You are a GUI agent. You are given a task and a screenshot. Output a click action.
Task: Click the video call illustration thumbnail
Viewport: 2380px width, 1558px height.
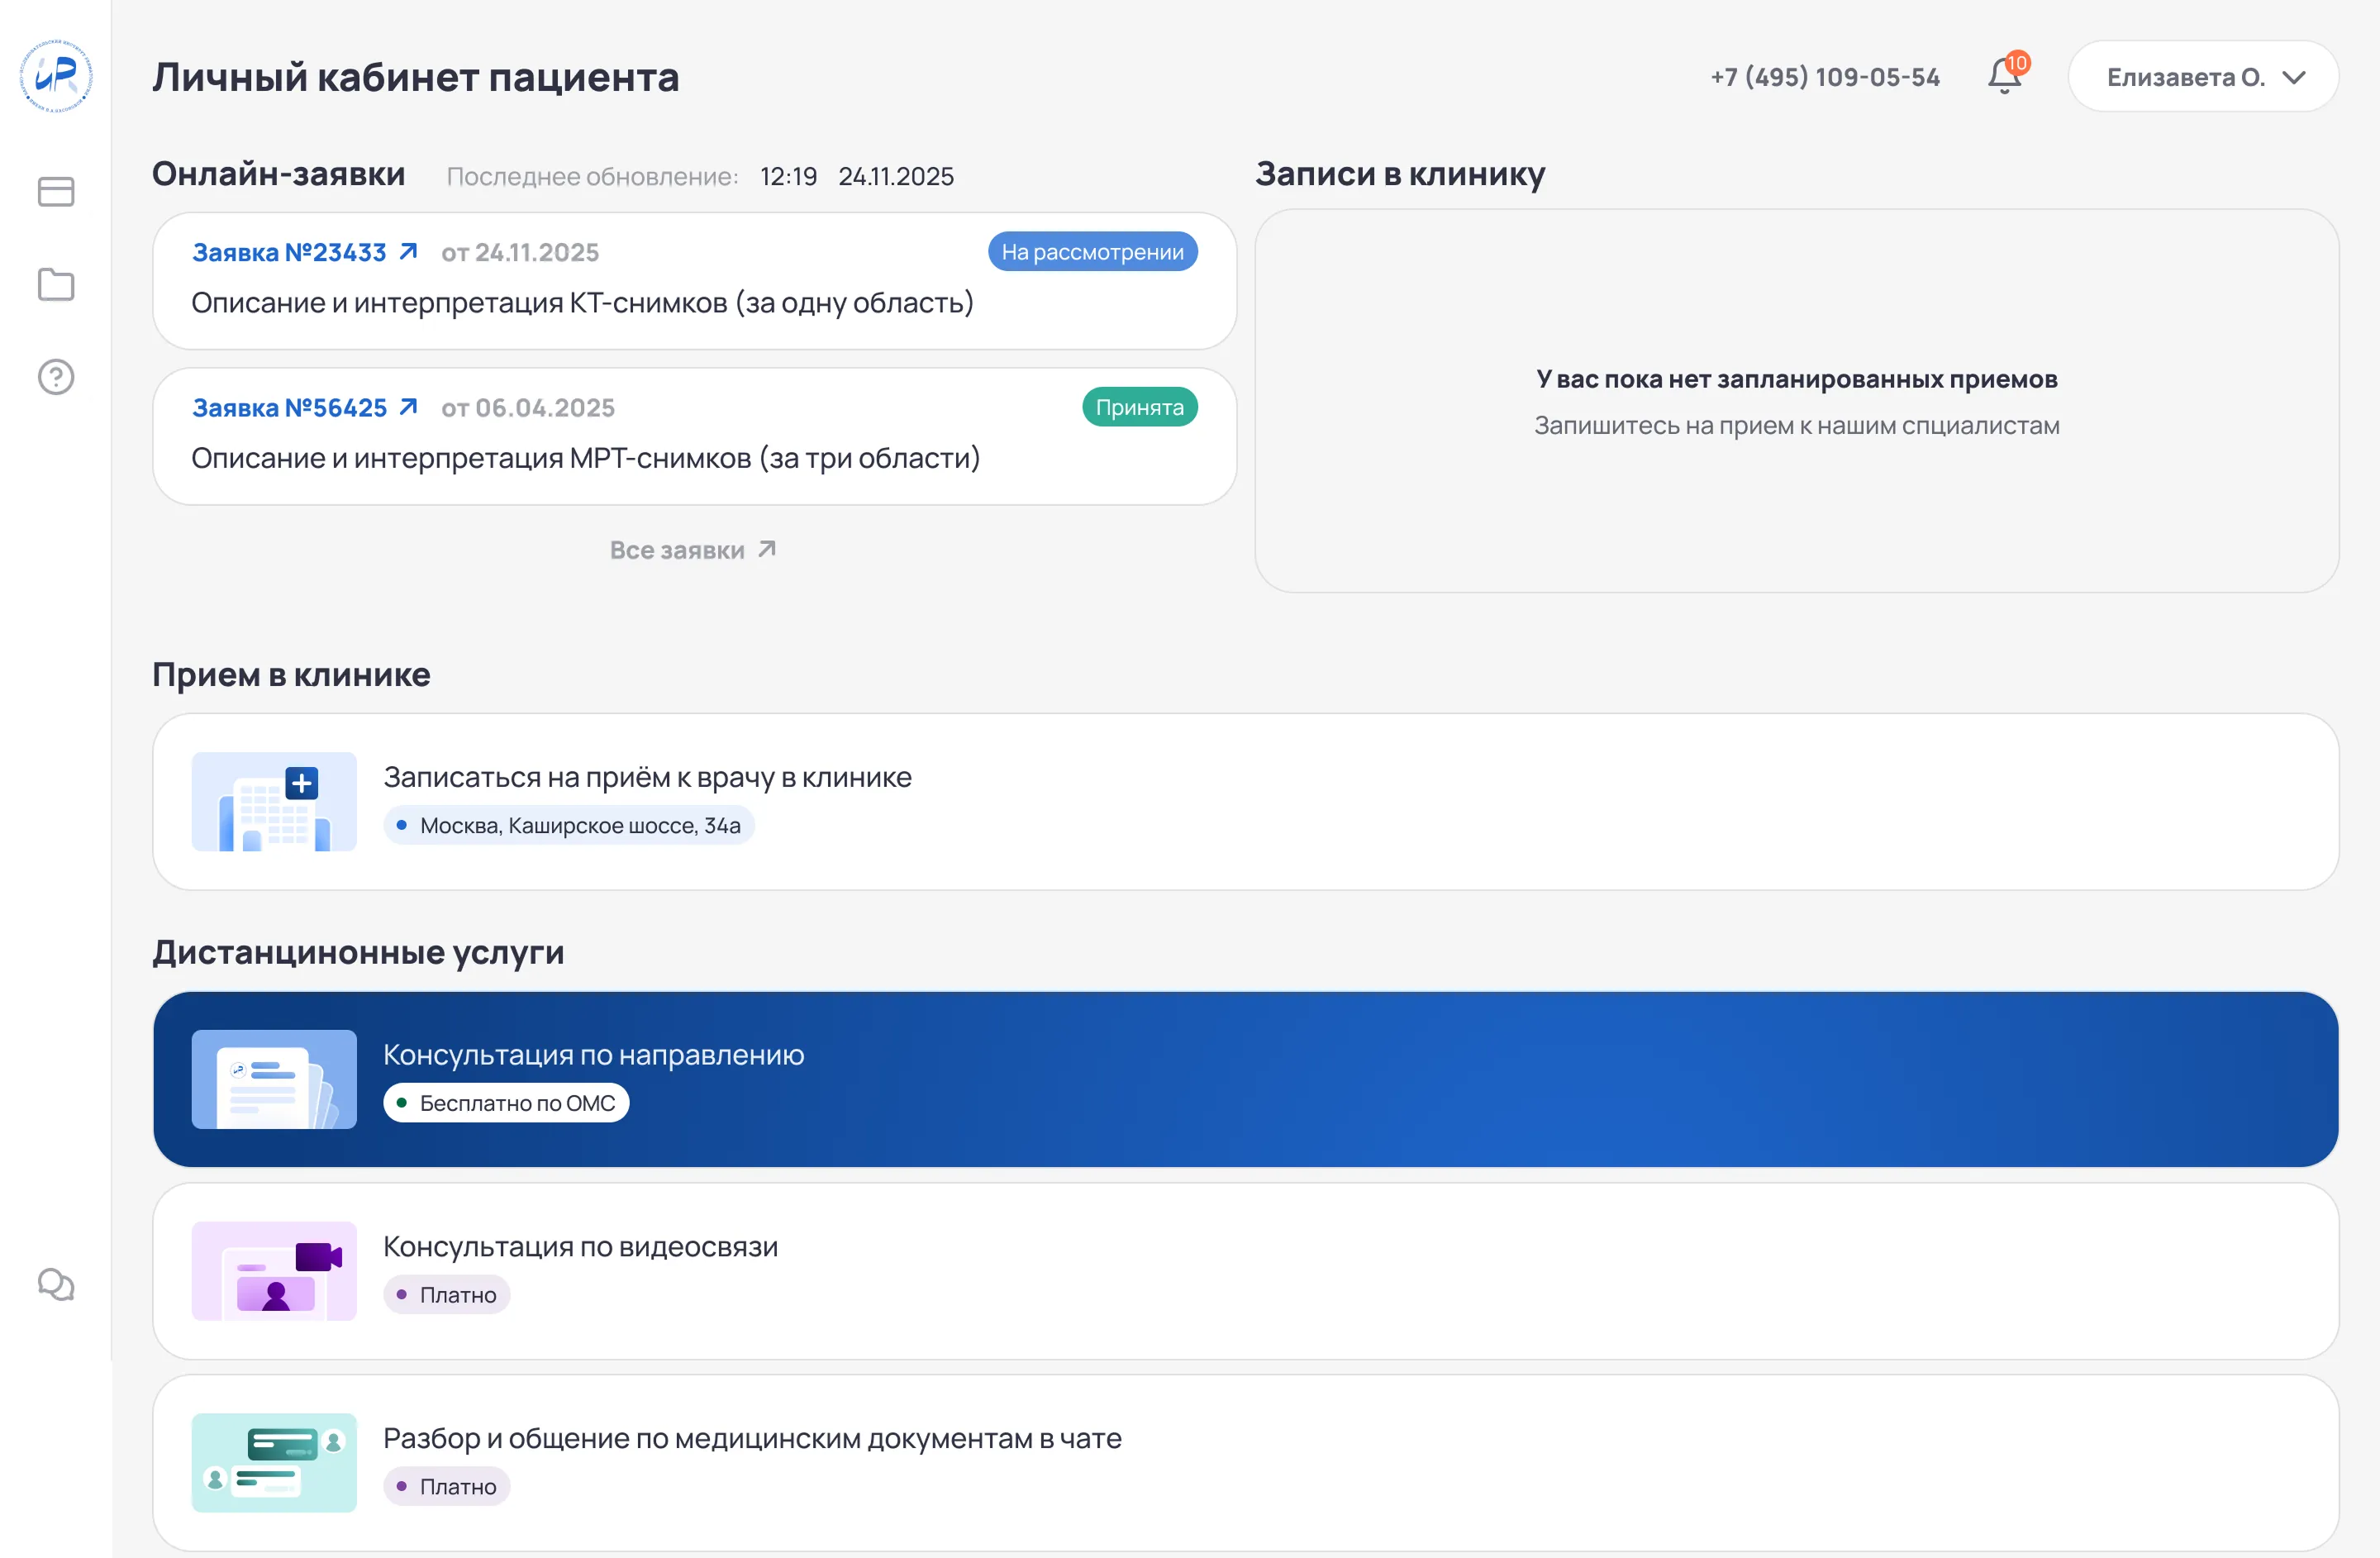274,1271
